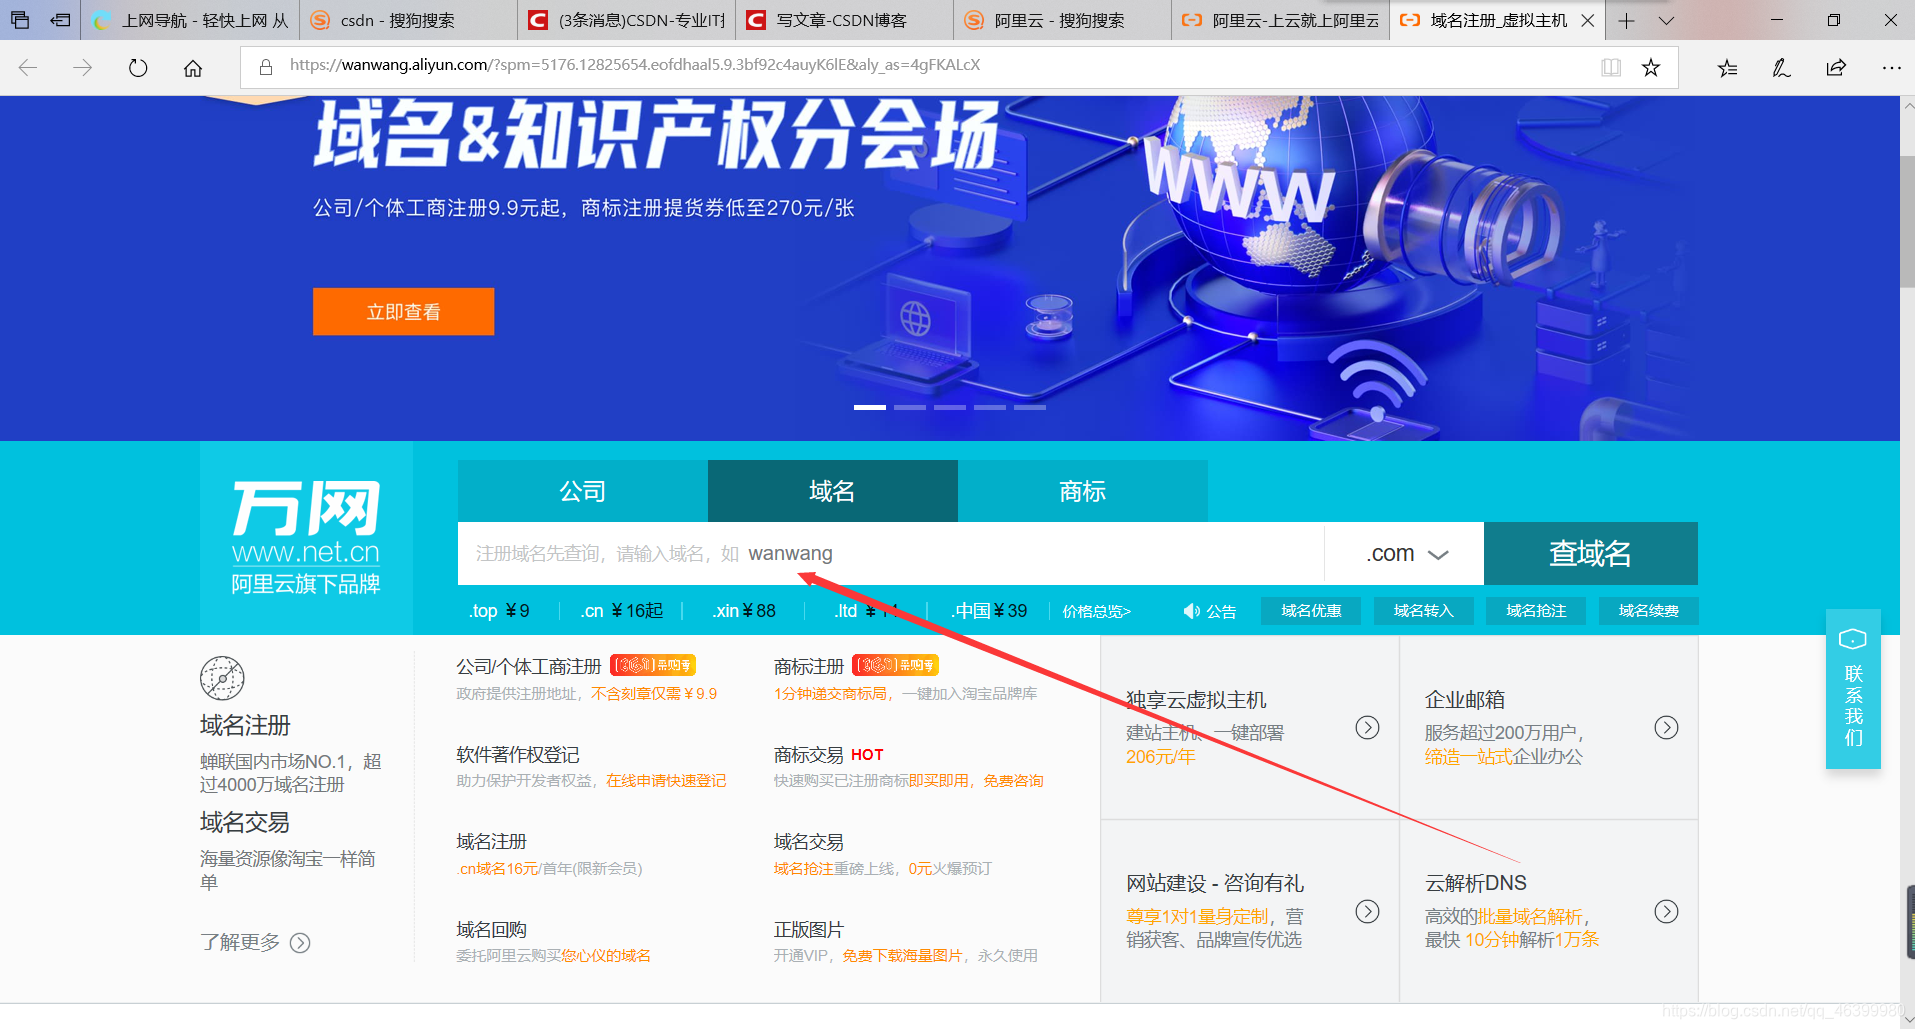Go back to the previous page
The width and height of the screenshot is (1915, 1029).
click(x=28, y=67)
